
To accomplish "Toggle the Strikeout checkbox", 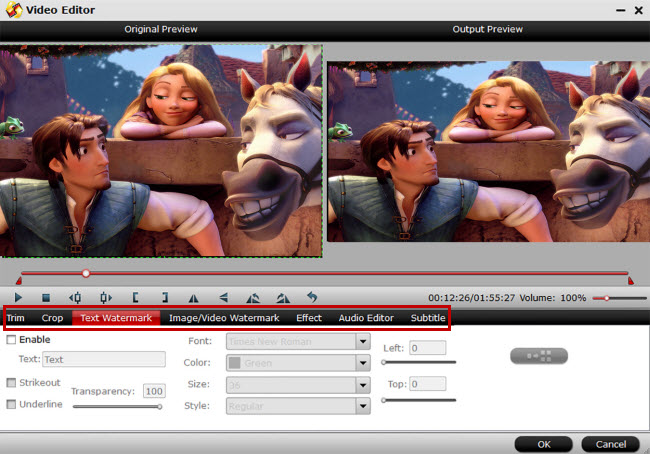I will coord(11,382).
